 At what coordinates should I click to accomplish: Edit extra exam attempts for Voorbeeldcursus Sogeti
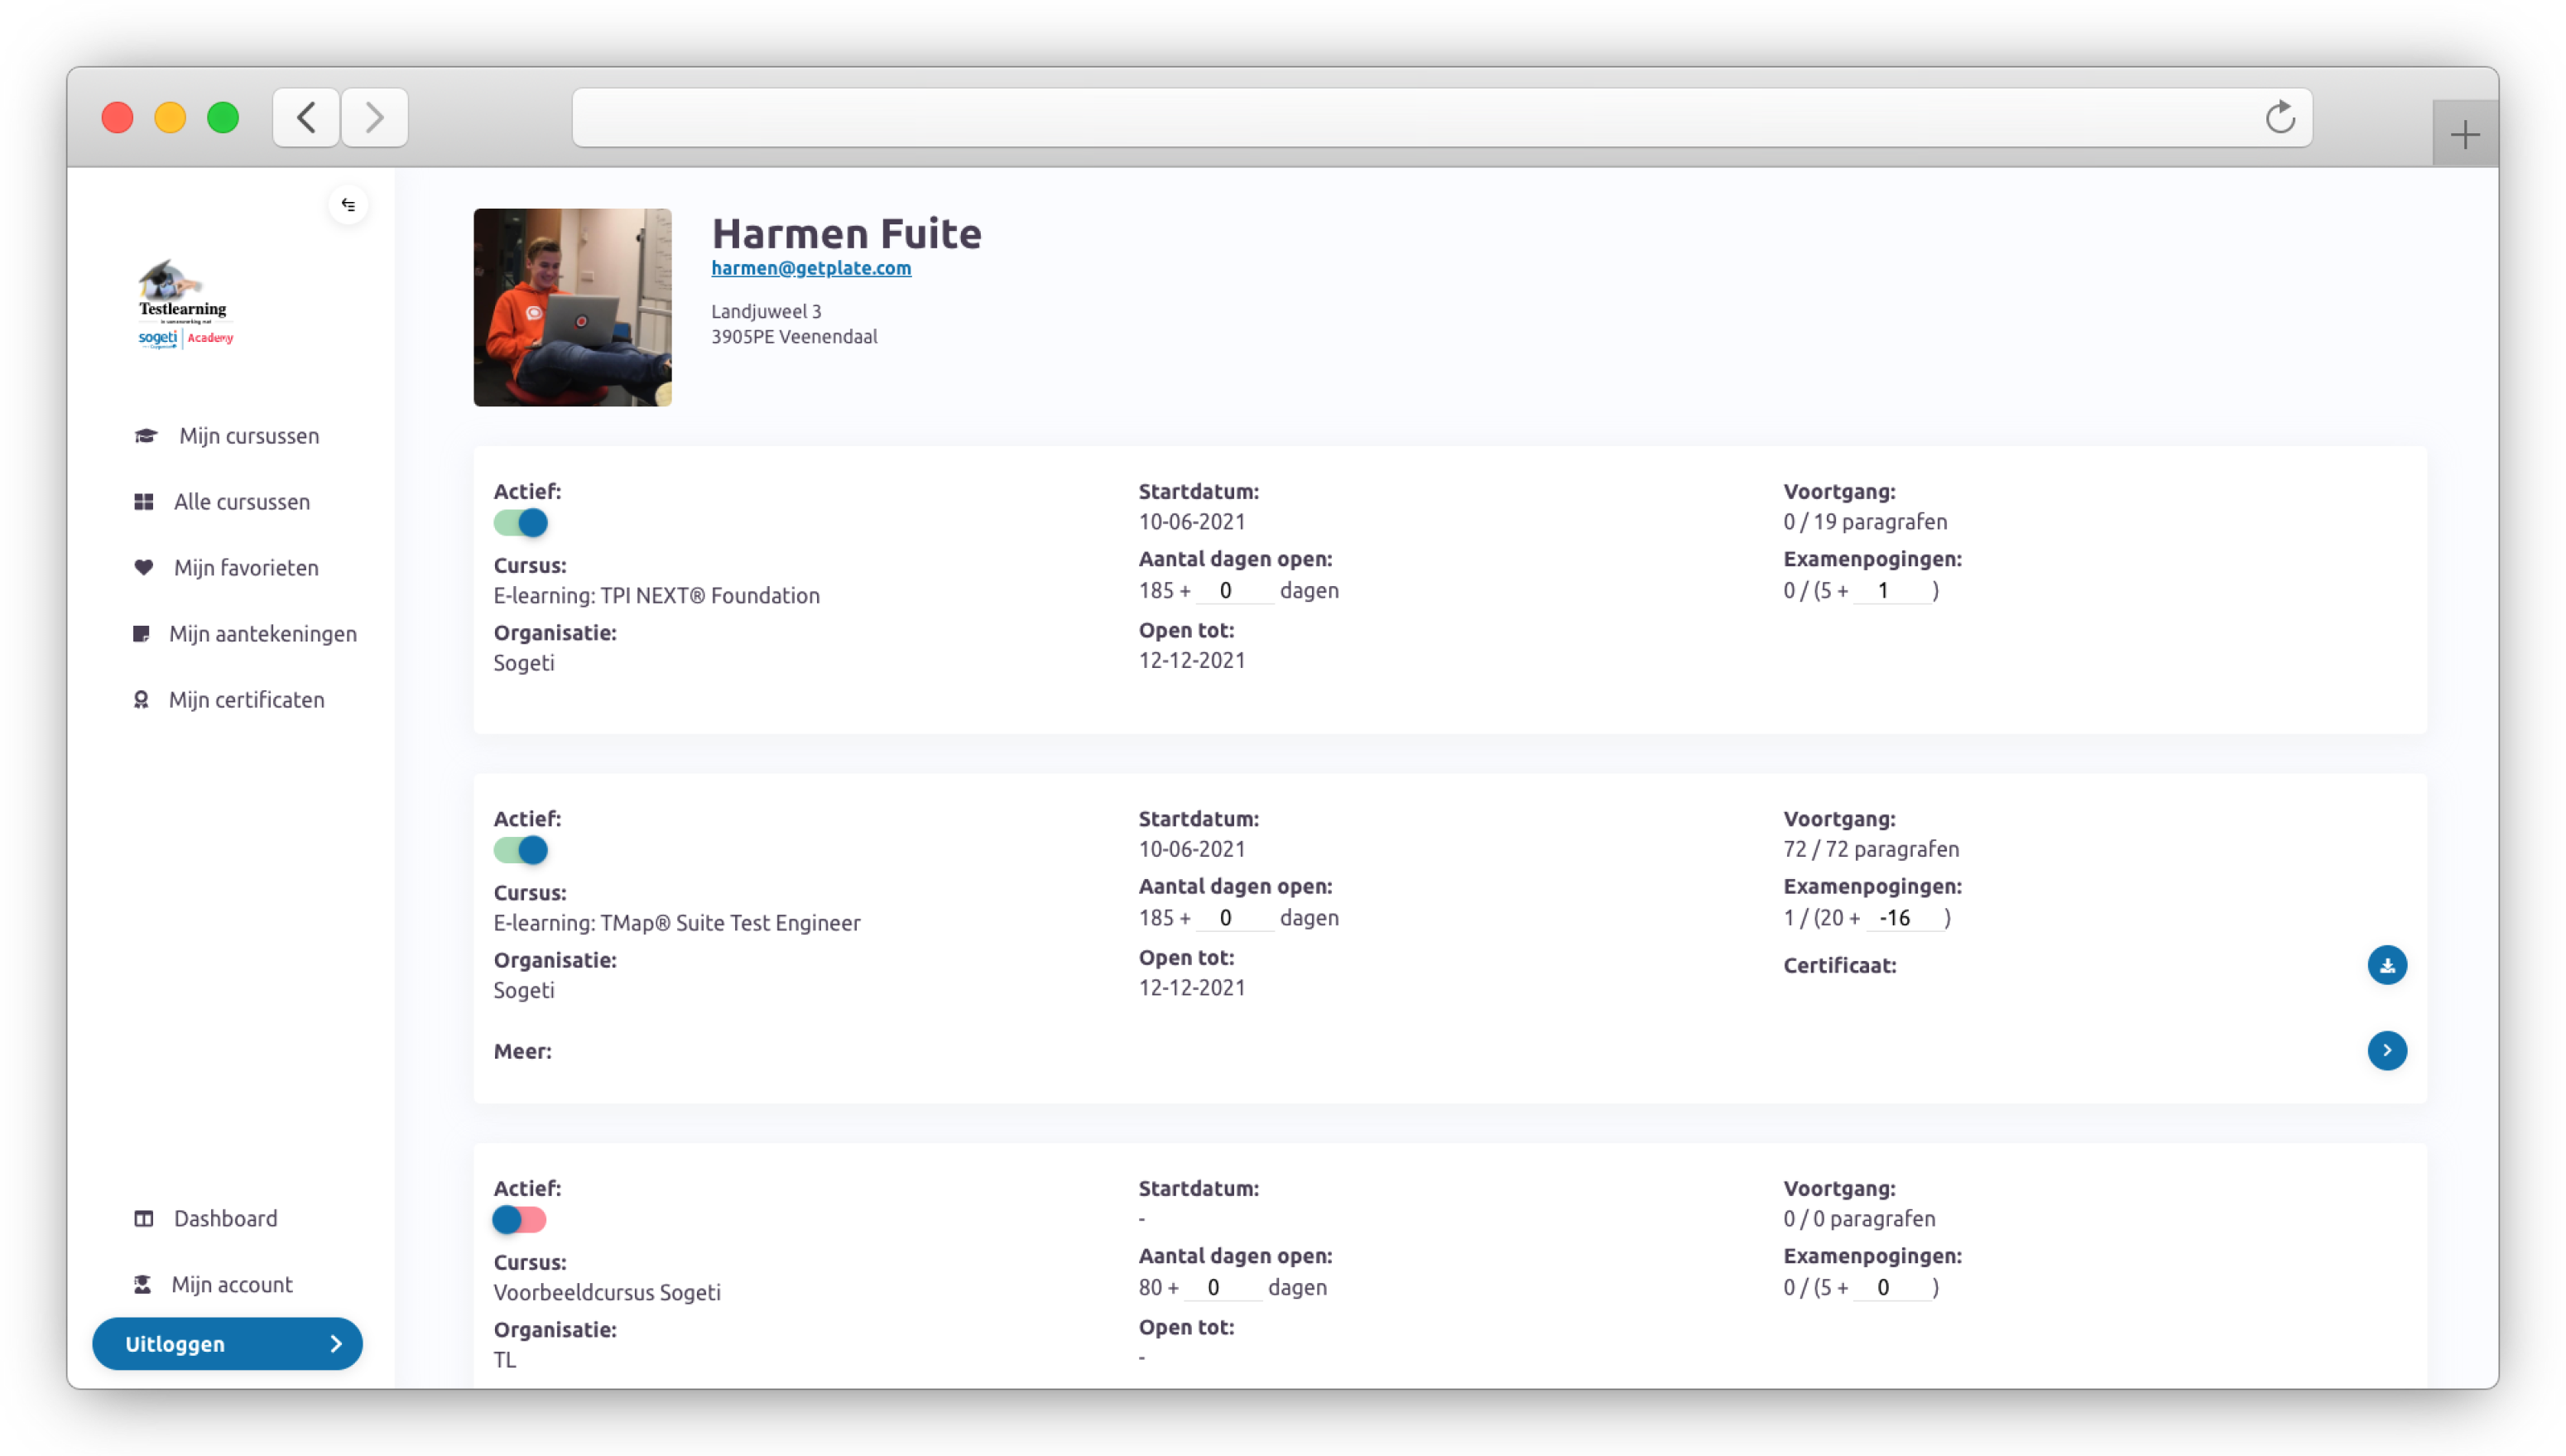tap(1891, 1288)
